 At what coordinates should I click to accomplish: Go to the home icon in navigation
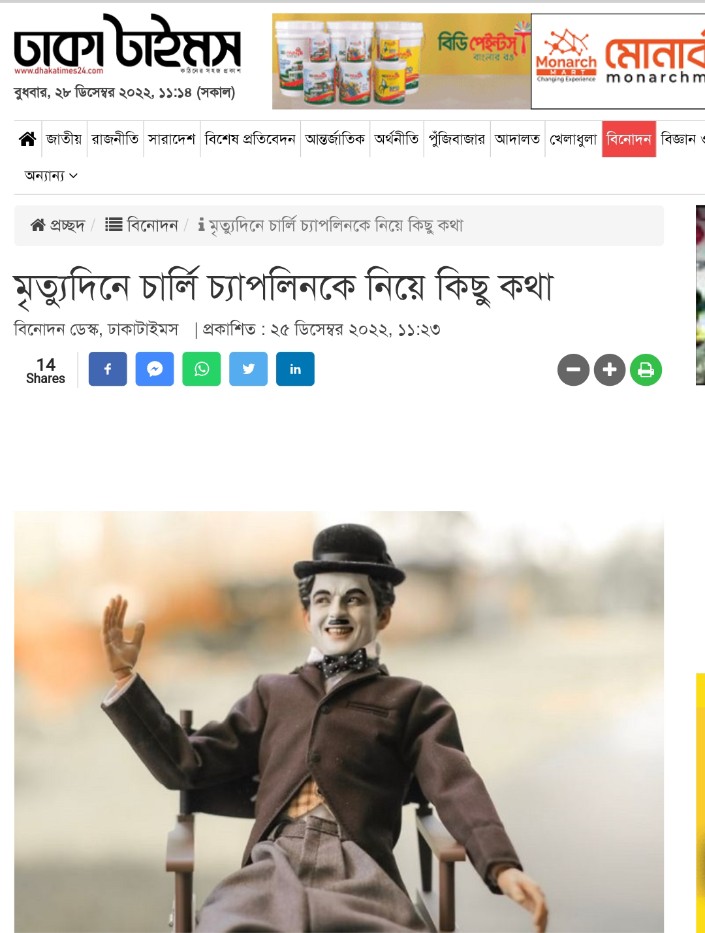(x=27, y=139)
